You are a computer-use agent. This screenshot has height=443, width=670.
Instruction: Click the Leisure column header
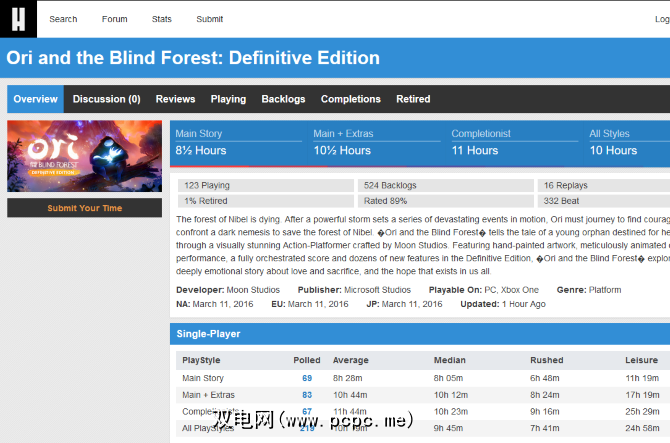tap(641, 360)
